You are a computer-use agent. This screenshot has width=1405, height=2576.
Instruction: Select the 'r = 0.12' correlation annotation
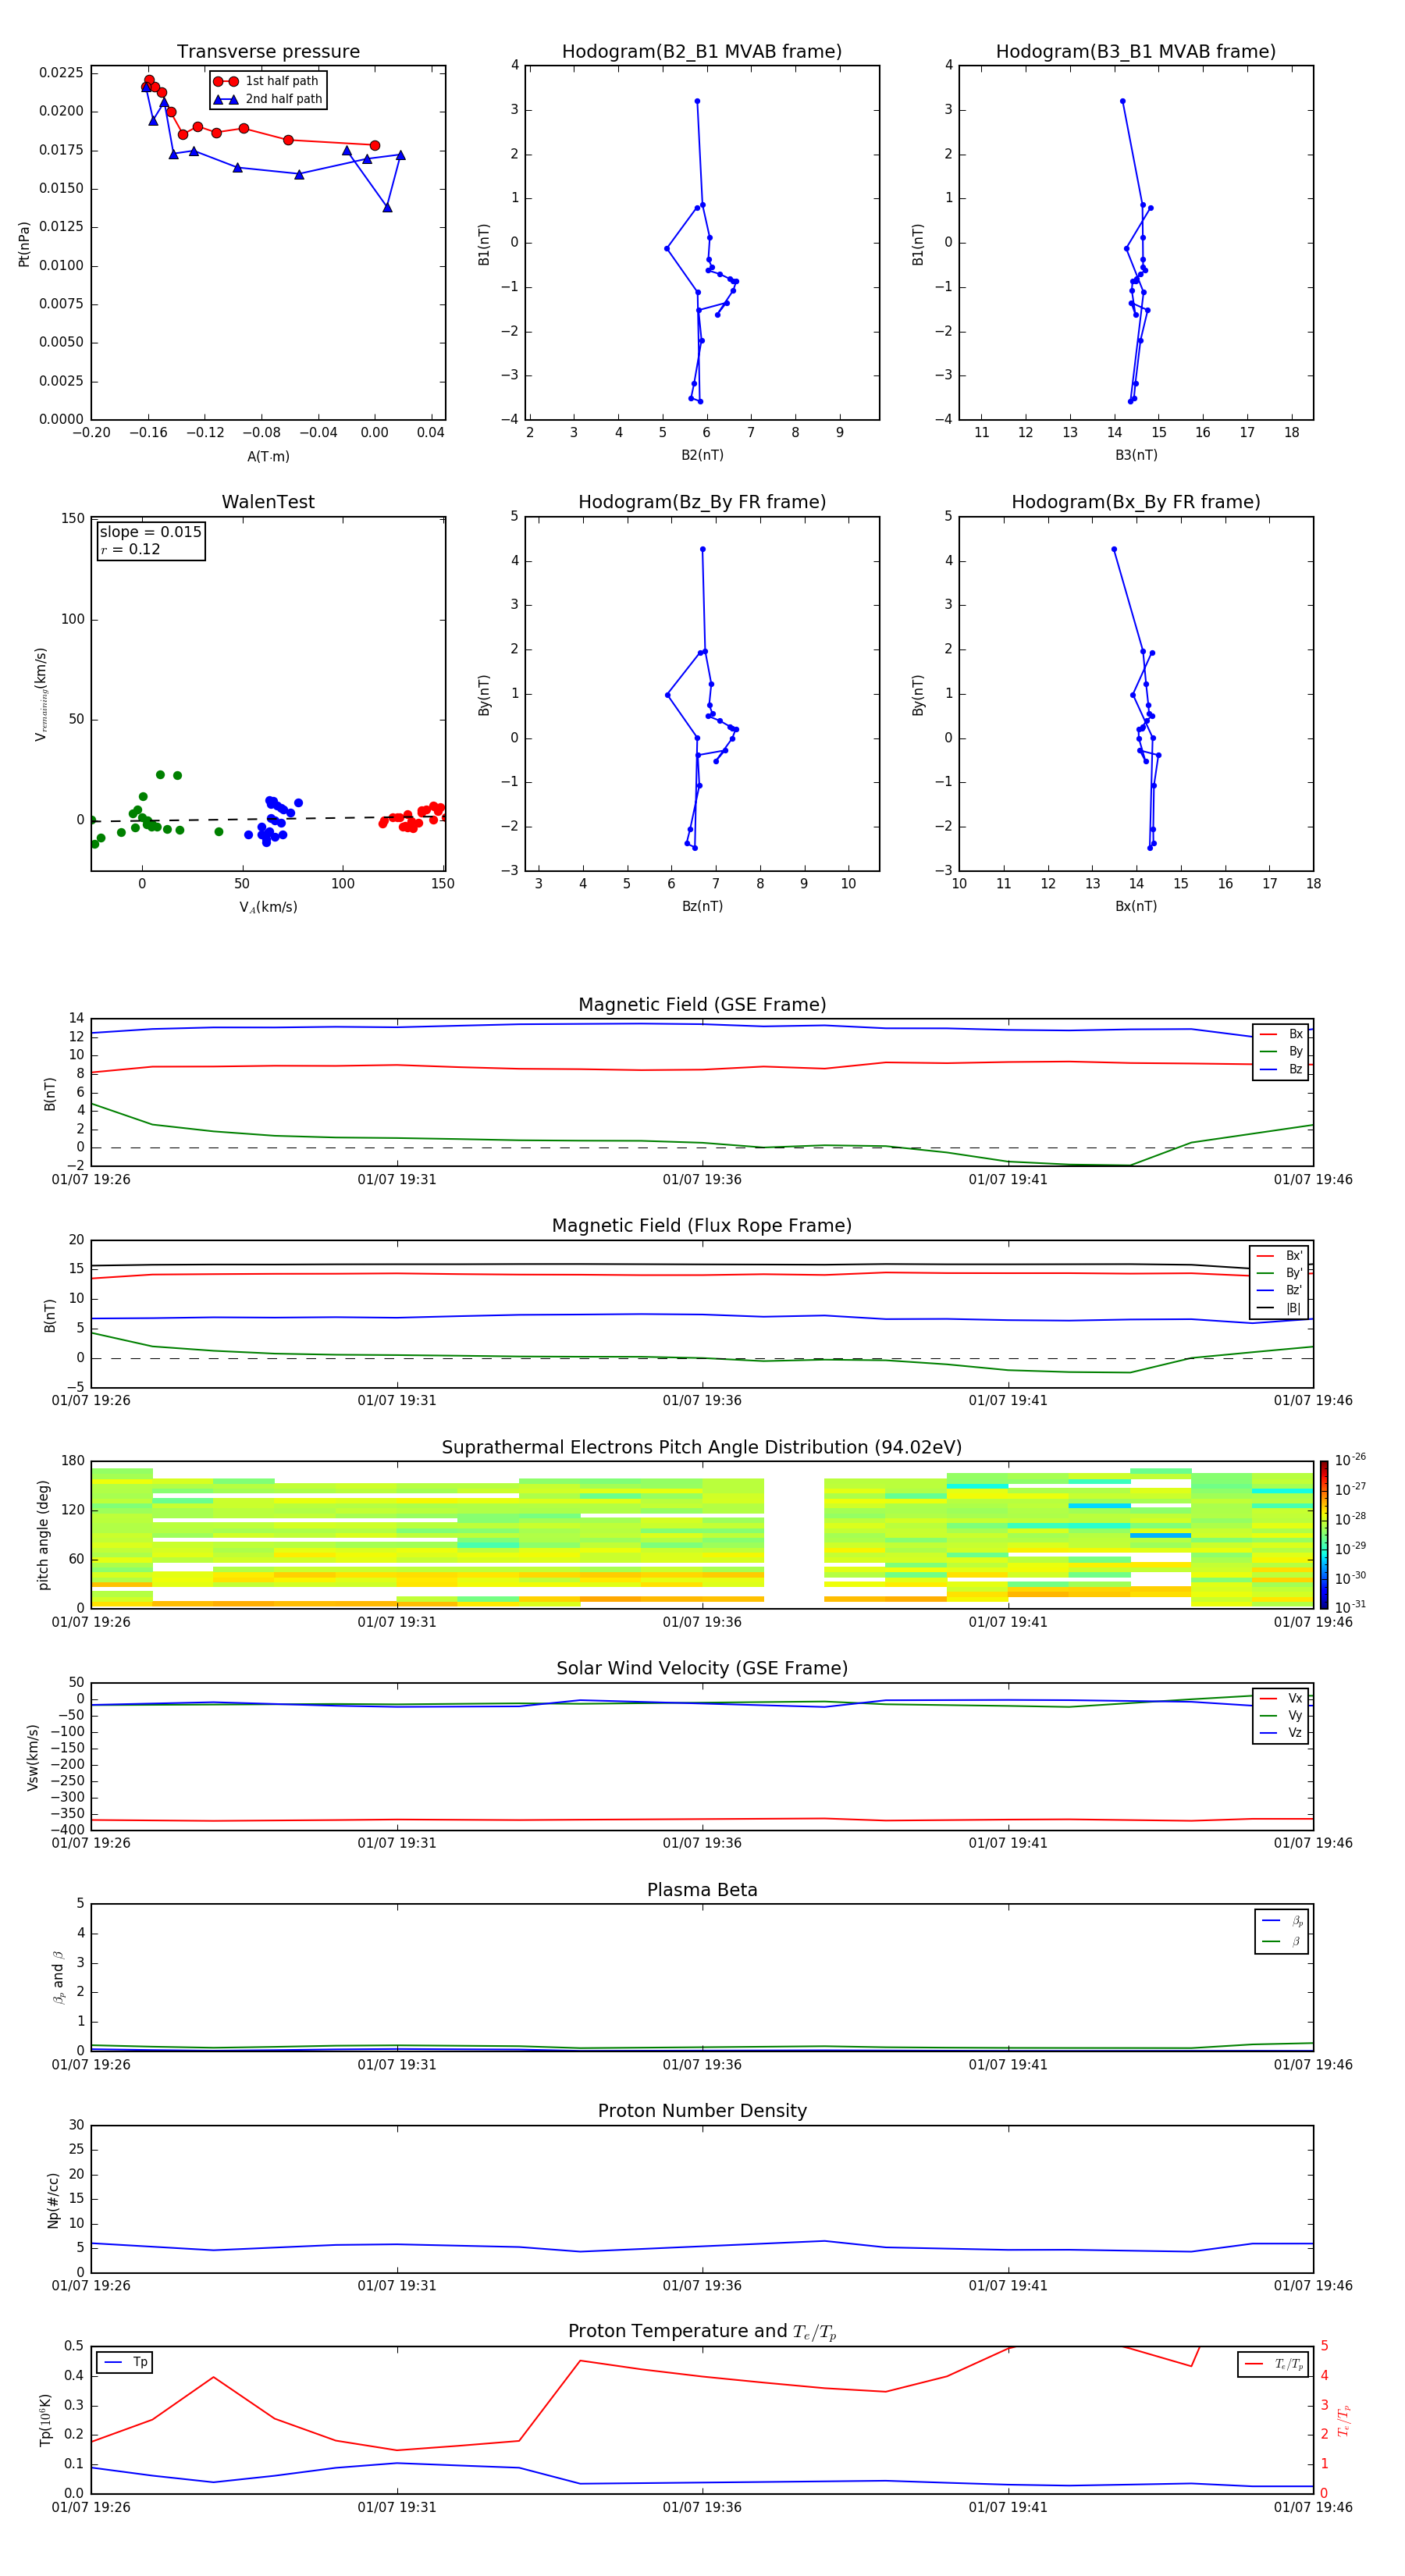130,549
